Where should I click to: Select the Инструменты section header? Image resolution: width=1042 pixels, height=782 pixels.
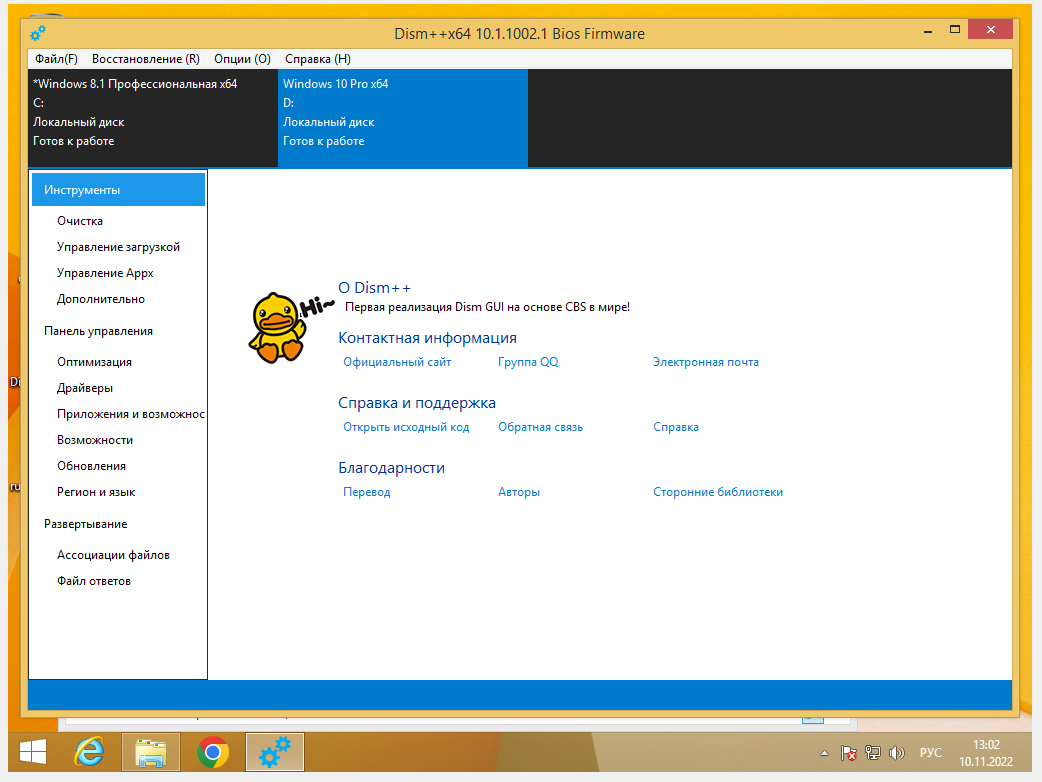pos(118,190)
